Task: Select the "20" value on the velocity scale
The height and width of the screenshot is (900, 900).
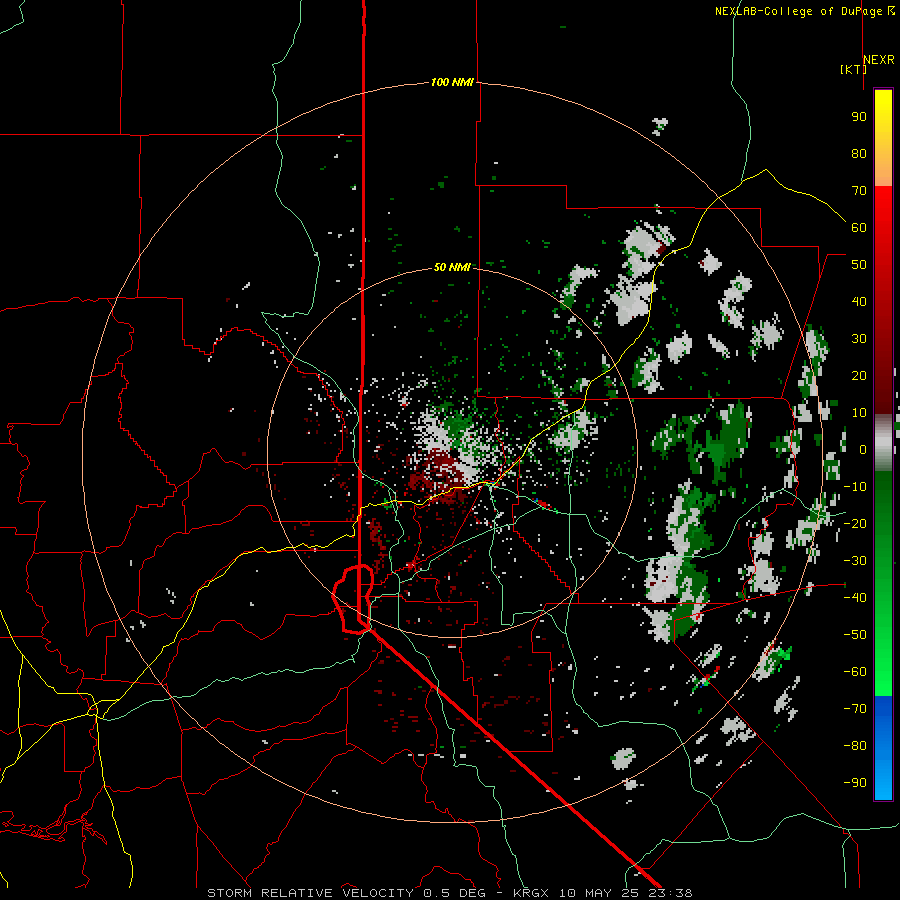Action: (x=859, y=375)
